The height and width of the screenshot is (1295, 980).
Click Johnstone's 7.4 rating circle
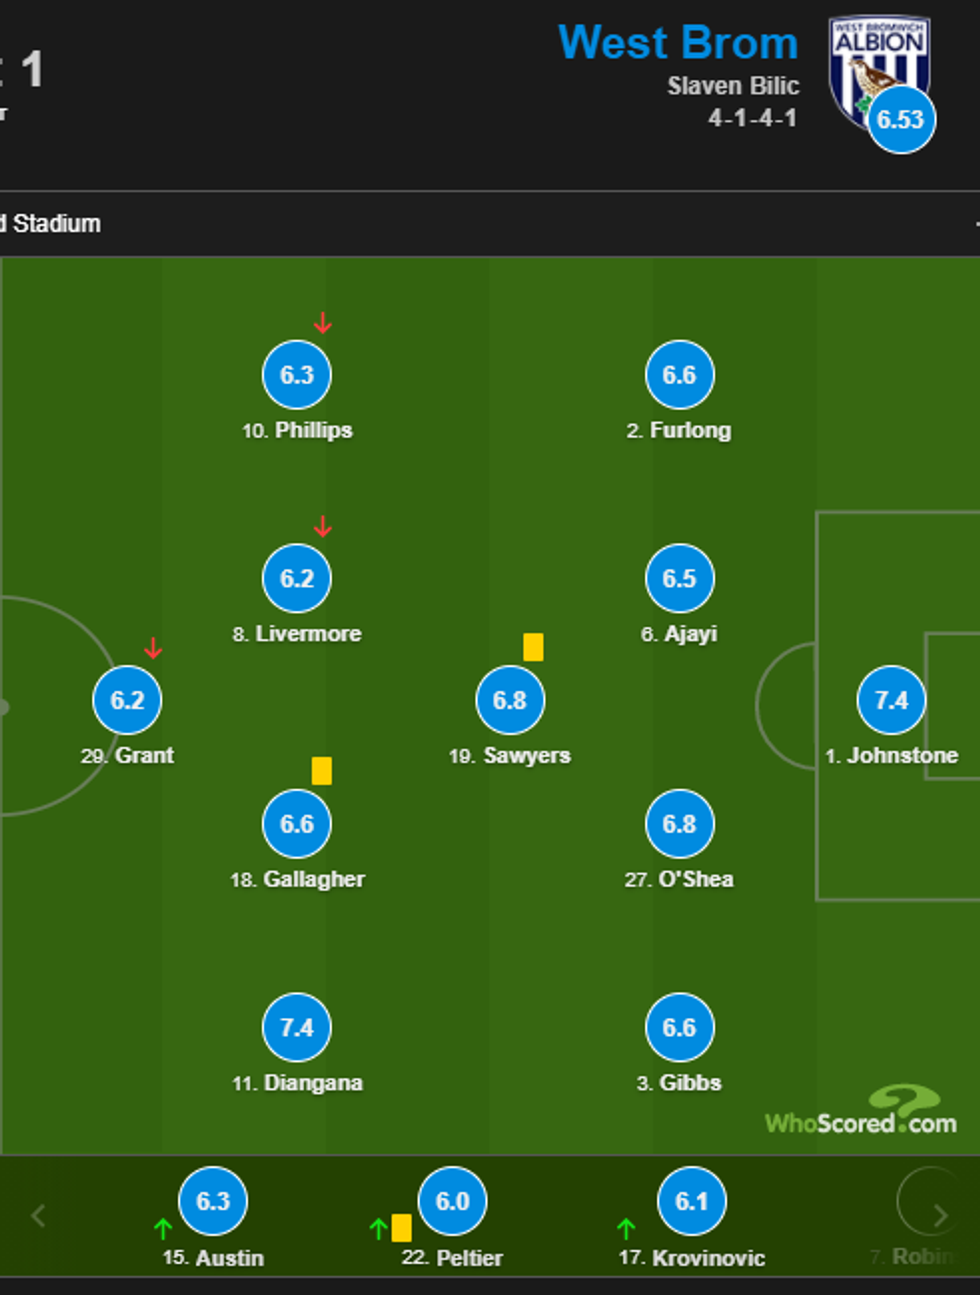[891, 700]
